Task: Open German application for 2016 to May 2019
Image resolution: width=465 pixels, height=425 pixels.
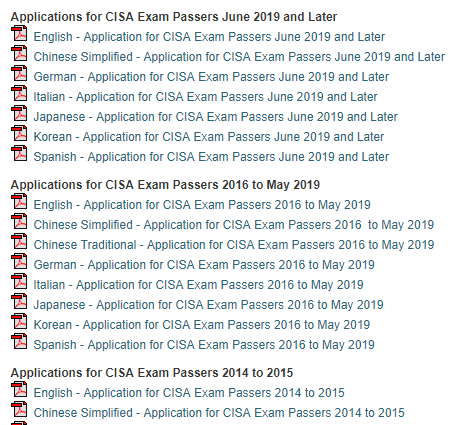Action: pos(204,265)
